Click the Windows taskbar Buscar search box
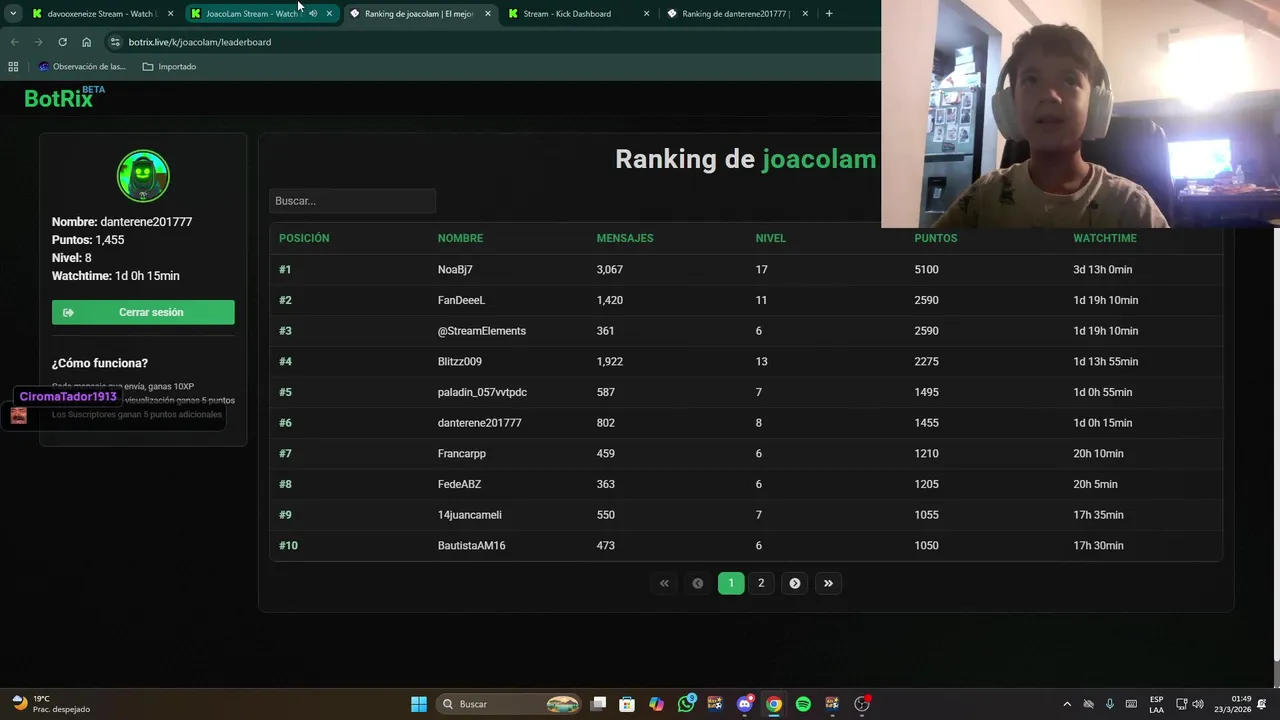 (510, 704)
